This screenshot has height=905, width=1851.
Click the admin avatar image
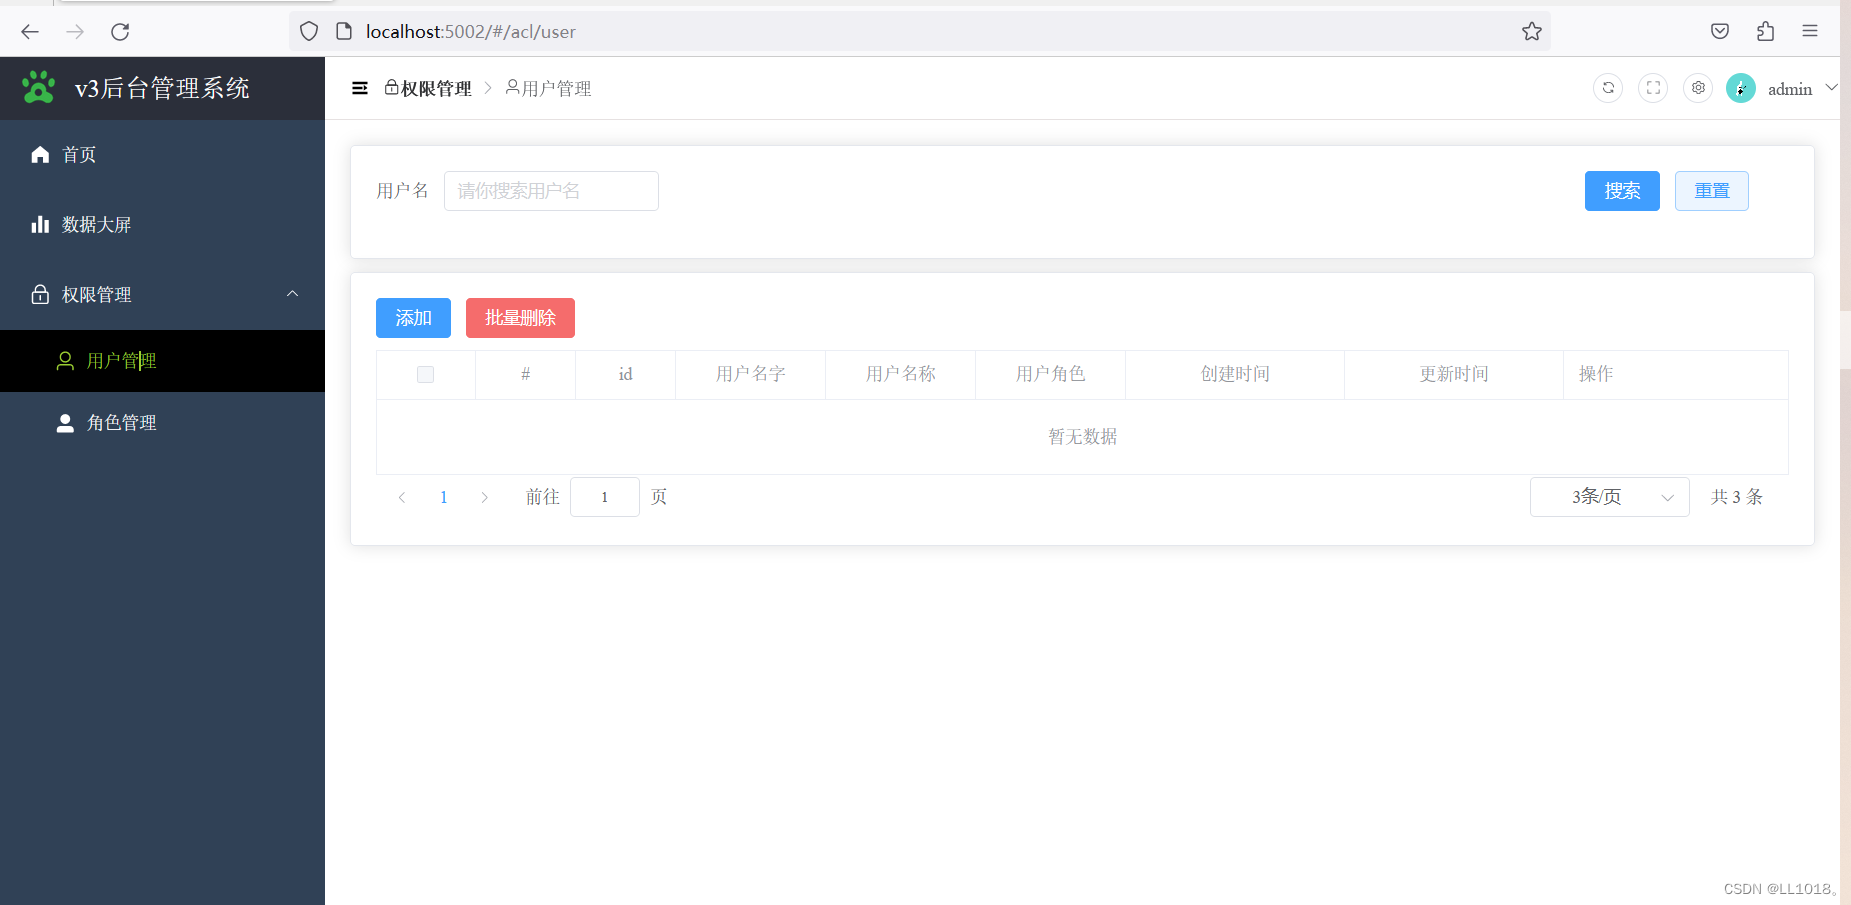(x=1741, y=88)
